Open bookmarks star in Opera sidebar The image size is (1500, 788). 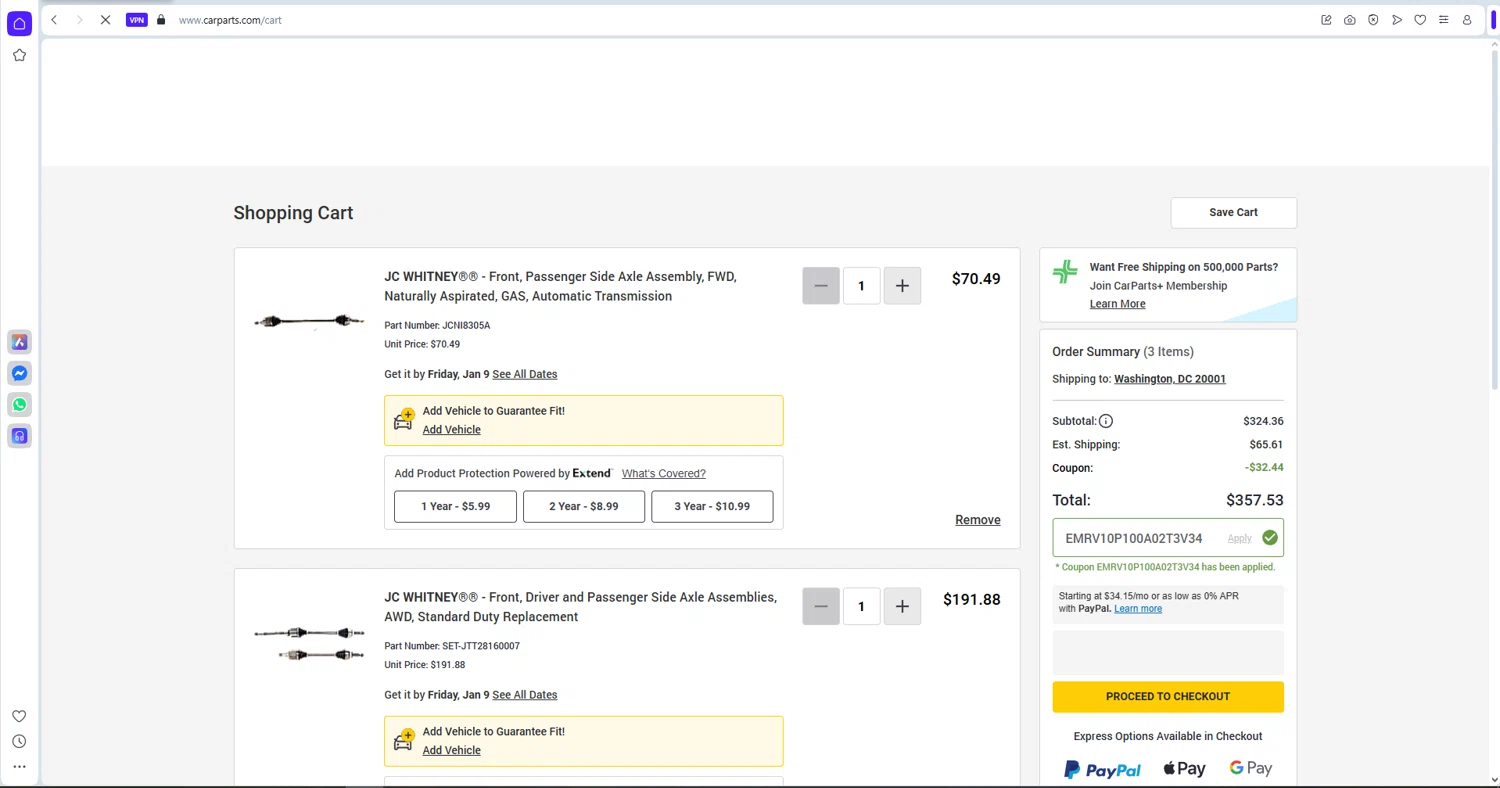(x=19, y=56)
